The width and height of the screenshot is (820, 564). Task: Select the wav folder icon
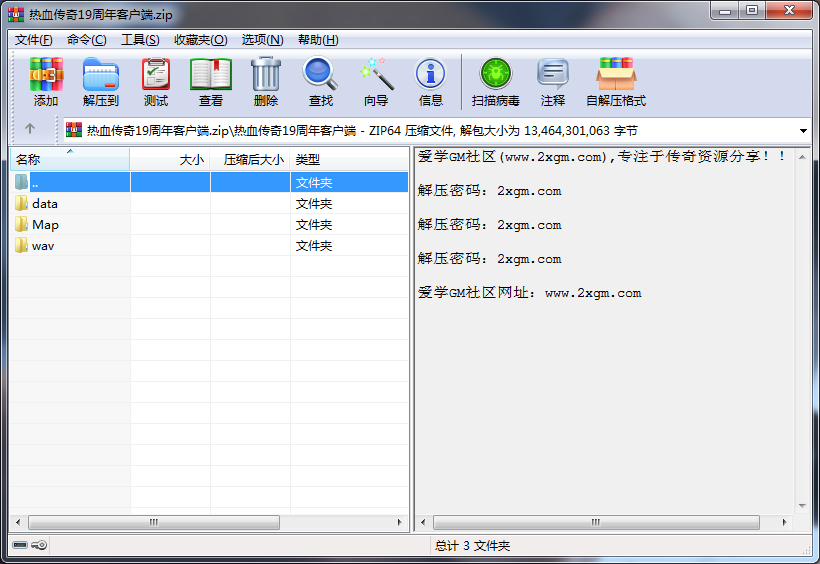[21, 245]
